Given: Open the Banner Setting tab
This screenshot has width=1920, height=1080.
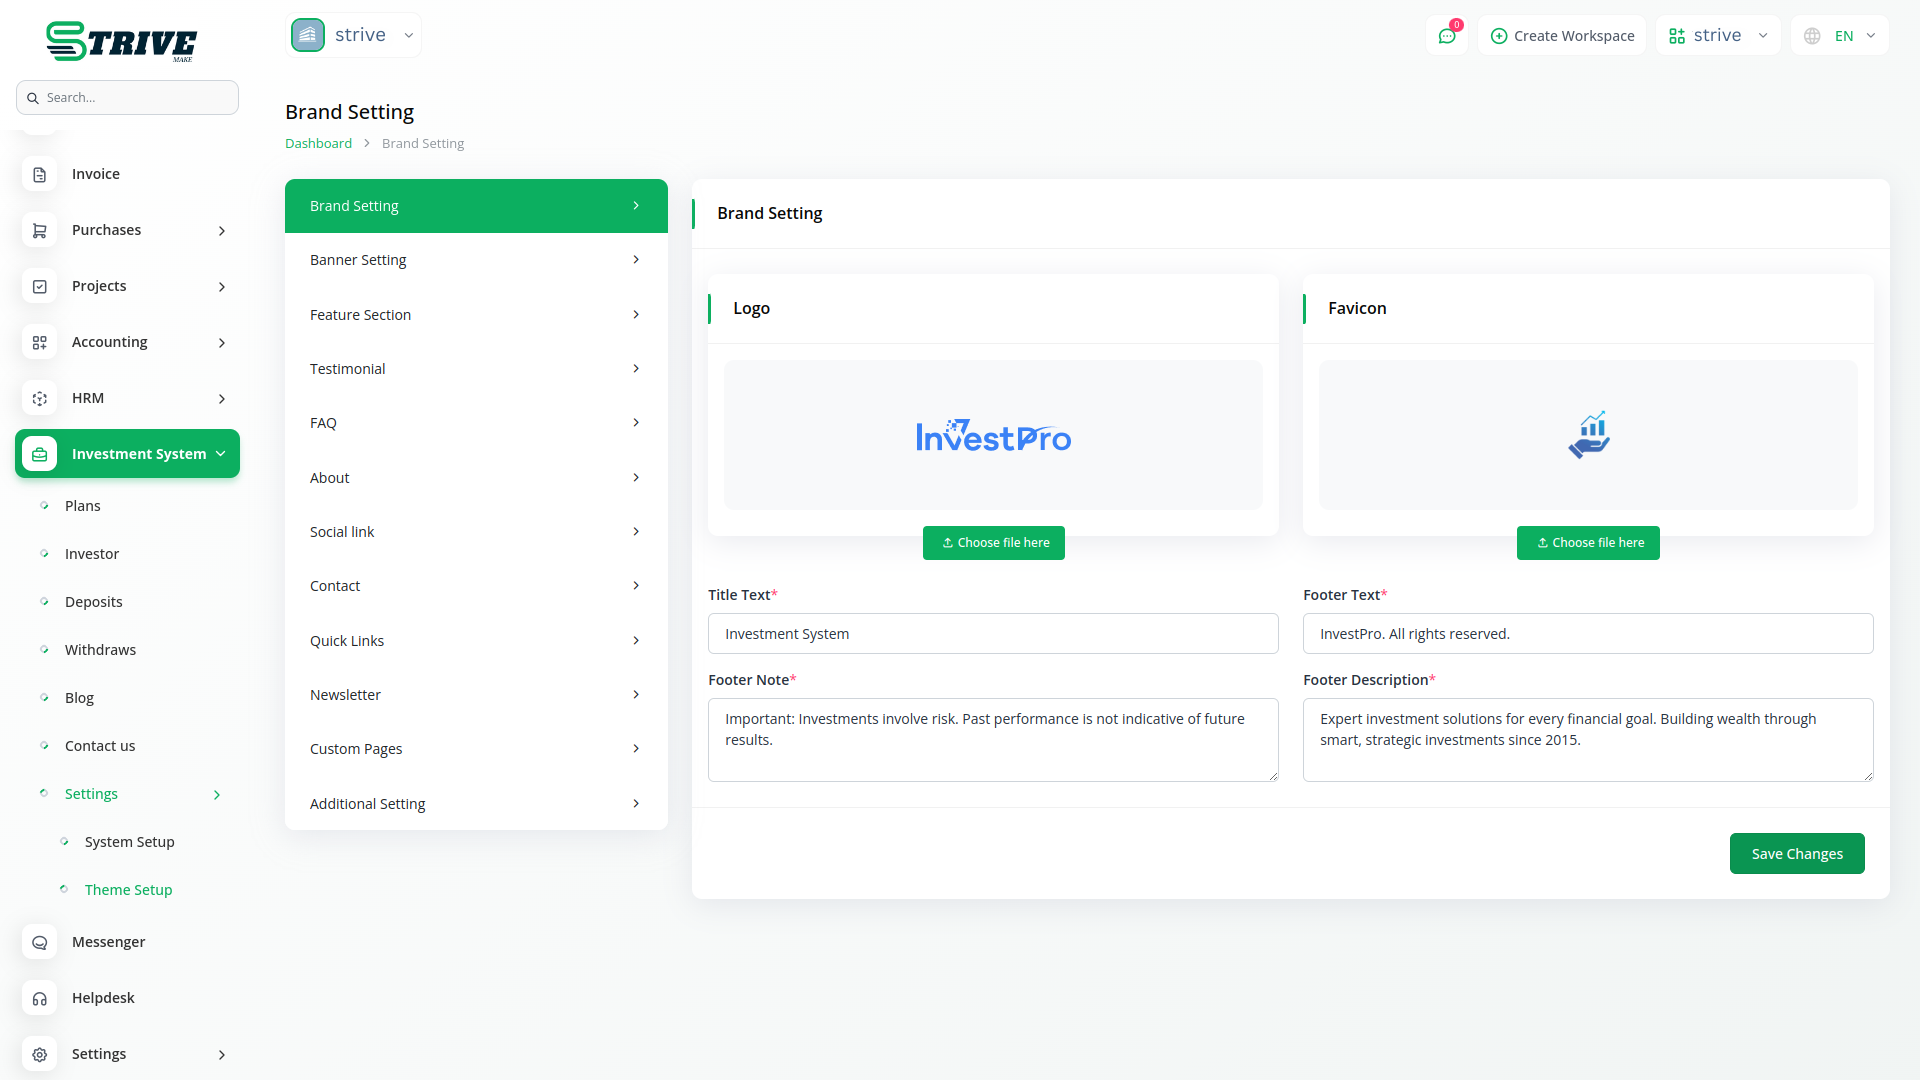Looking at the screenshot, I should point(476,260).
